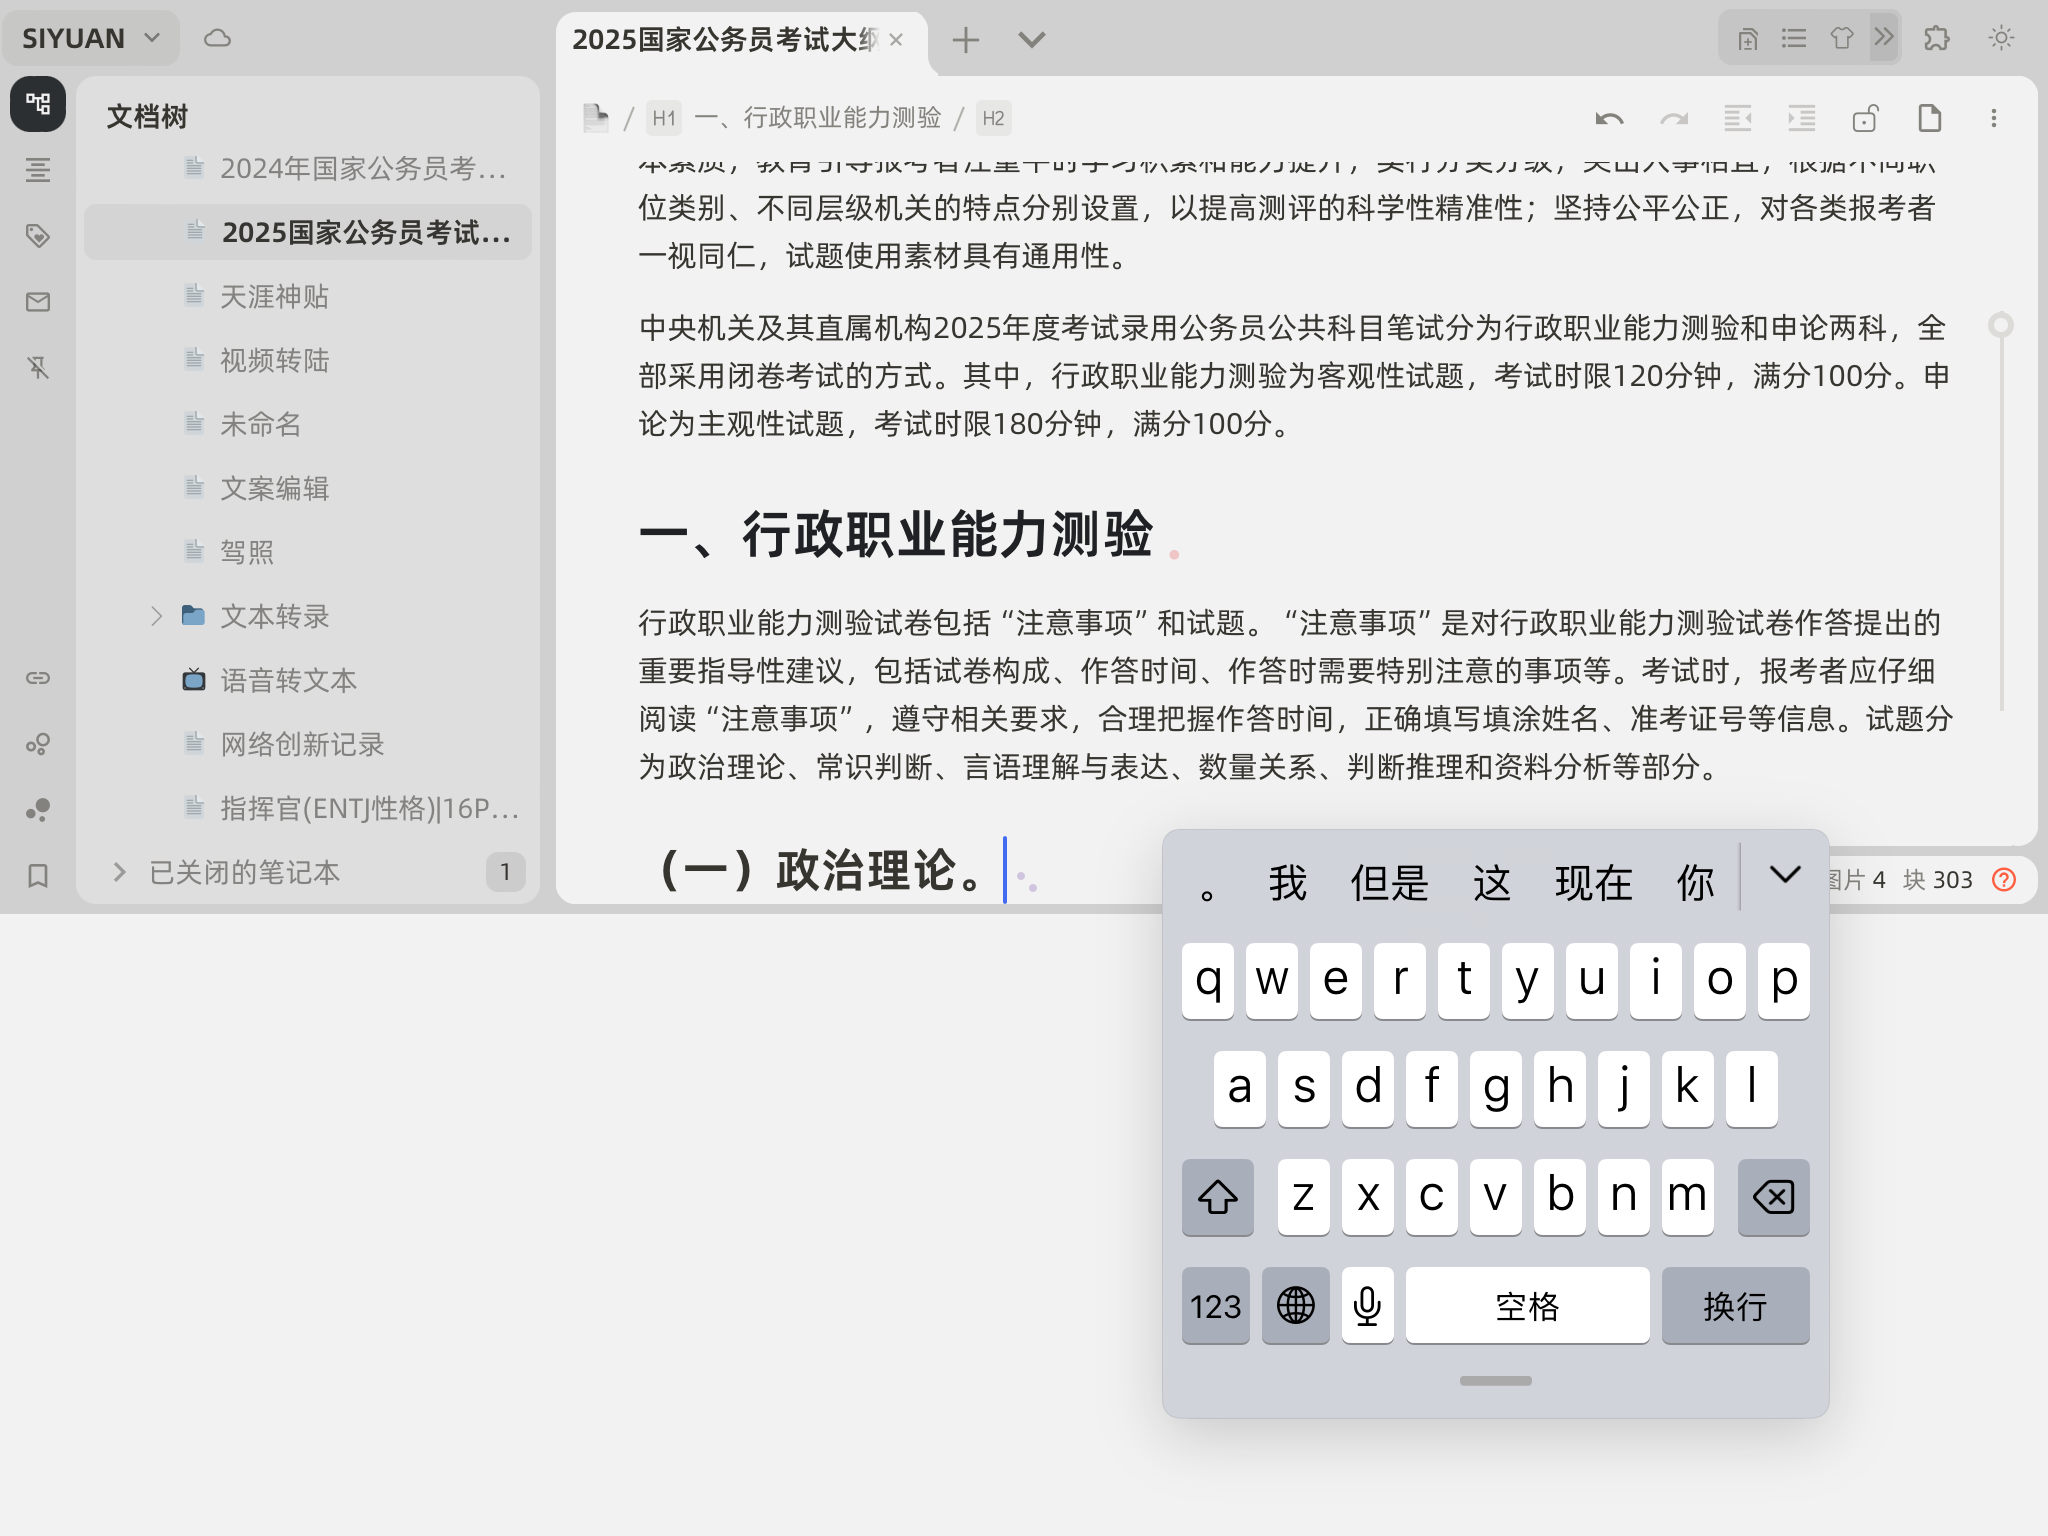
Task: Open the tags panel icon
Action: [38, 236]
